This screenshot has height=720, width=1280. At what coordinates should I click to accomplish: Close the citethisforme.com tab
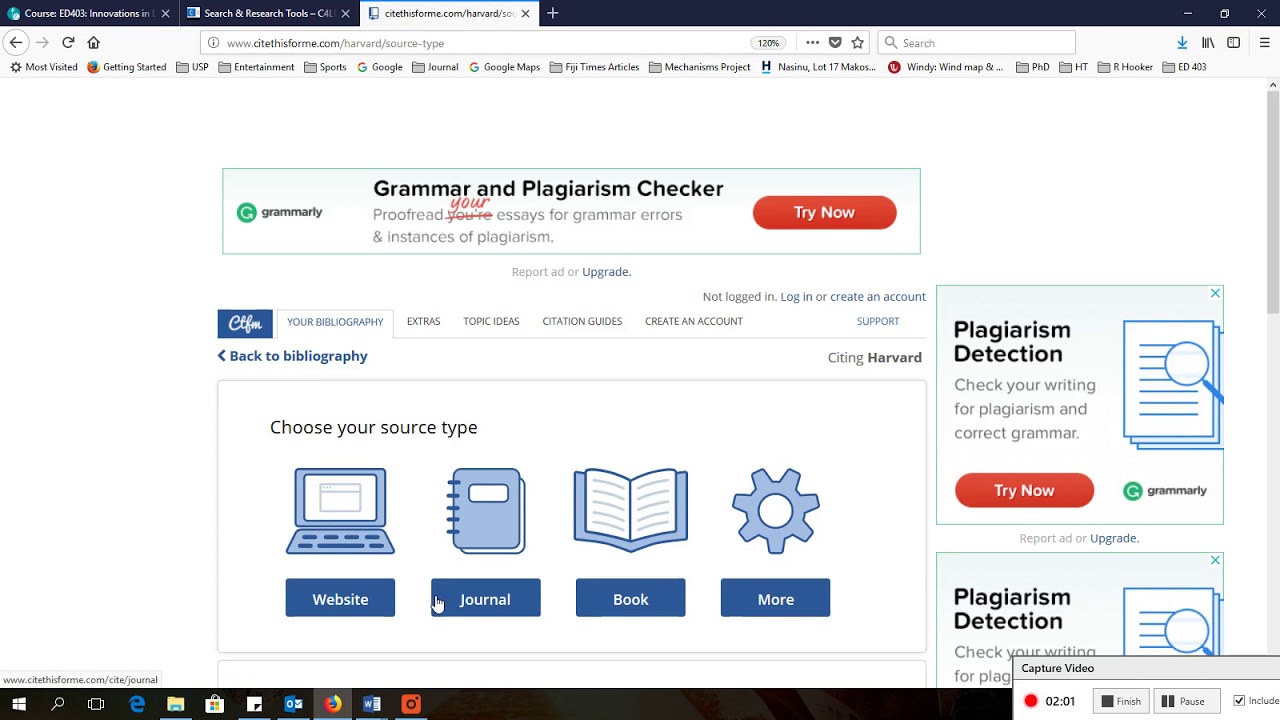click(525, 13)
